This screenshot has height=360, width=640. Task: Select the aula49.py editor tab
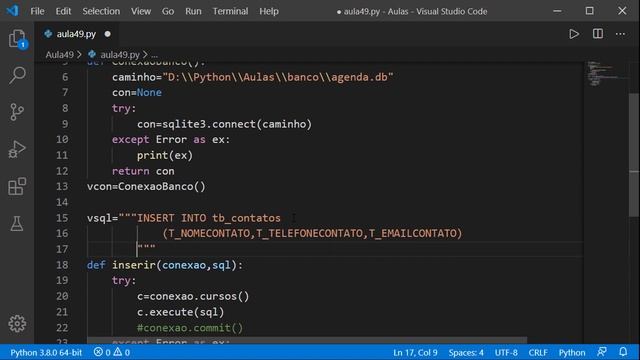[x=76, y=34]
